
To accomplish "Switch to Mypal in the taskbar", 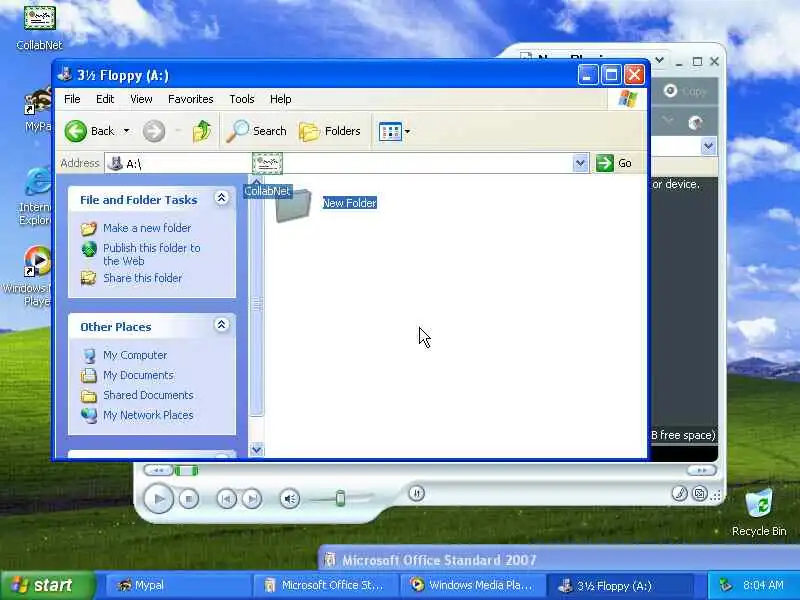I will click(x=178, y=585).
